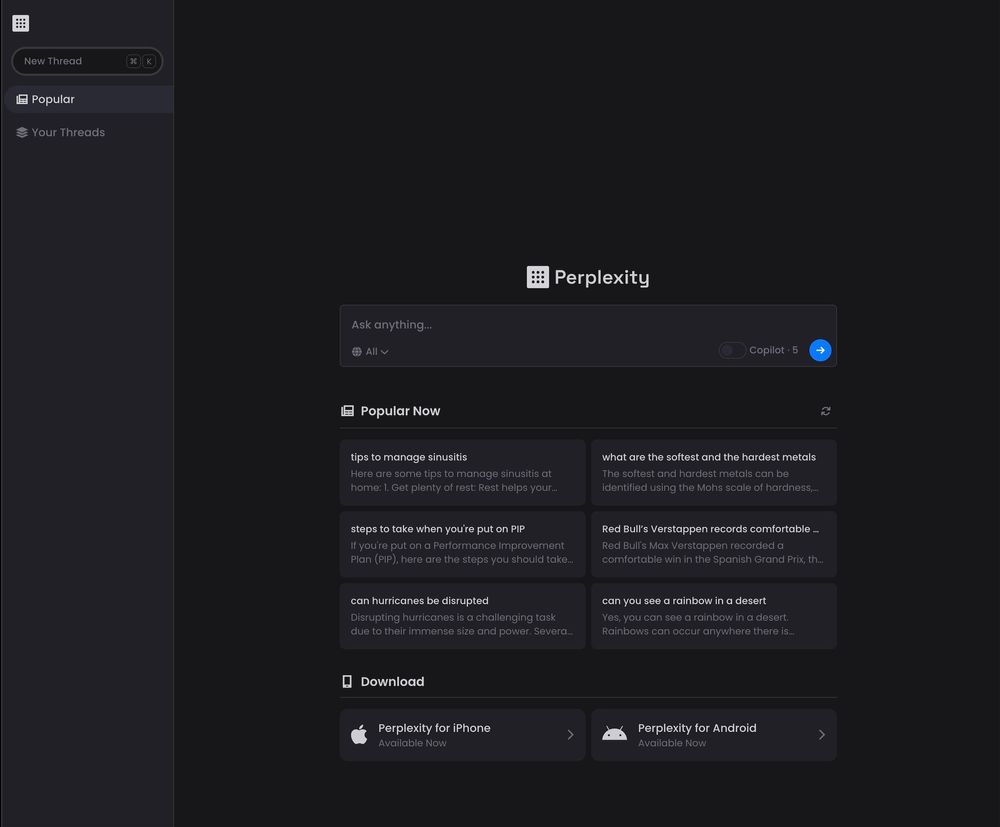This screenshot has width=1000, height=827.
Task: Click the newspaper icon beside Popular Now
Action: 347,410
